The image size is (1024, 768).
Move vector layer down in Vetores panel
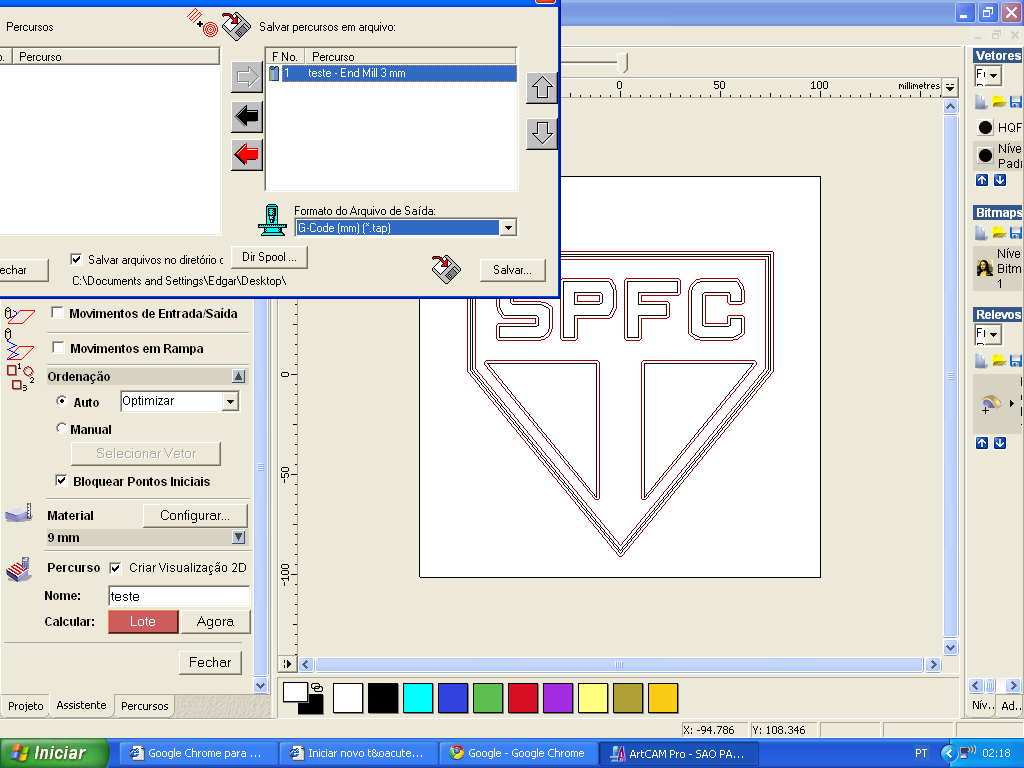[1000, 180]
